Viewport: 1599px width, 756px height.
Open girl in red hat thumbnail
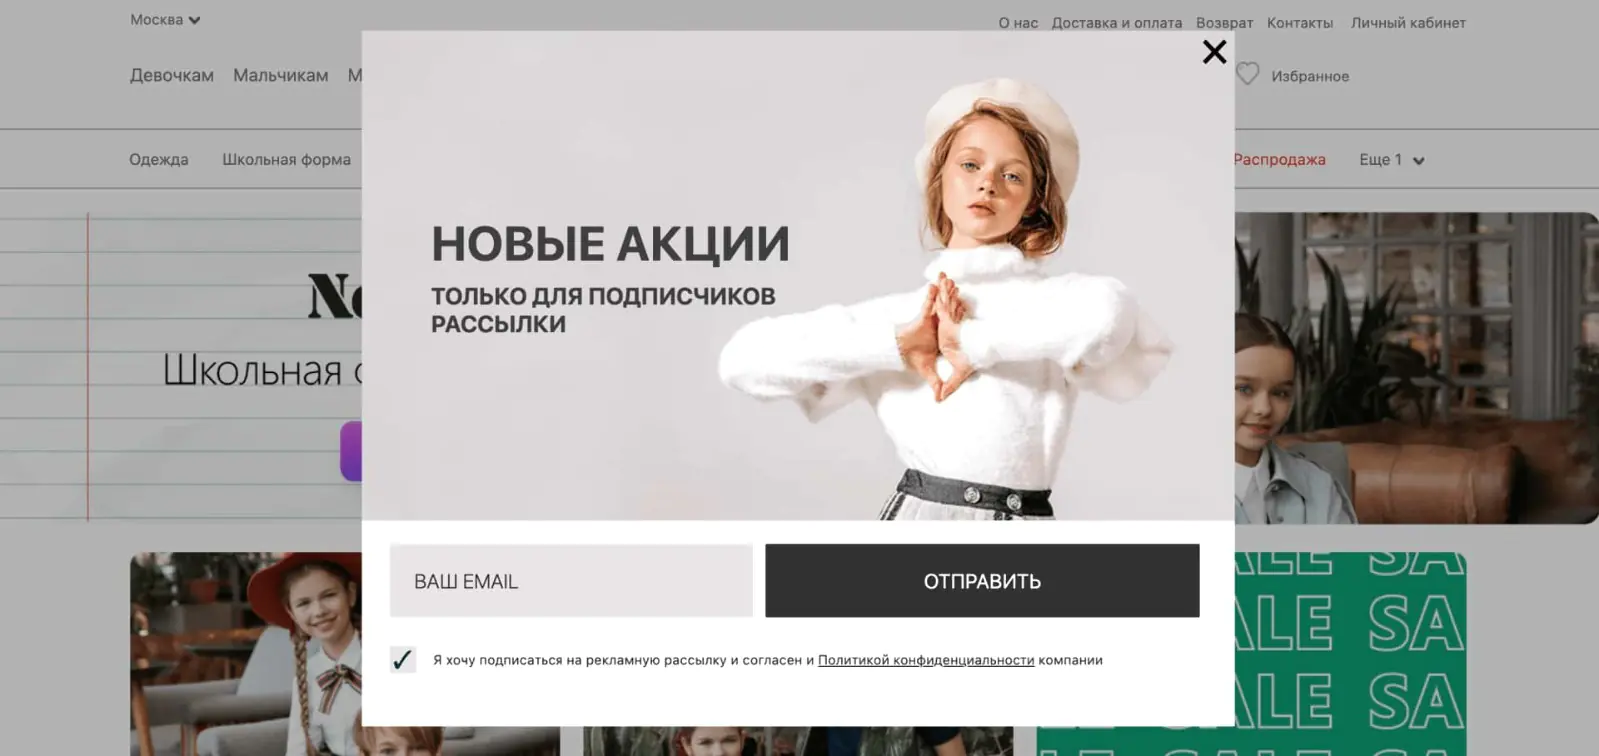click(x=246, y=654)
